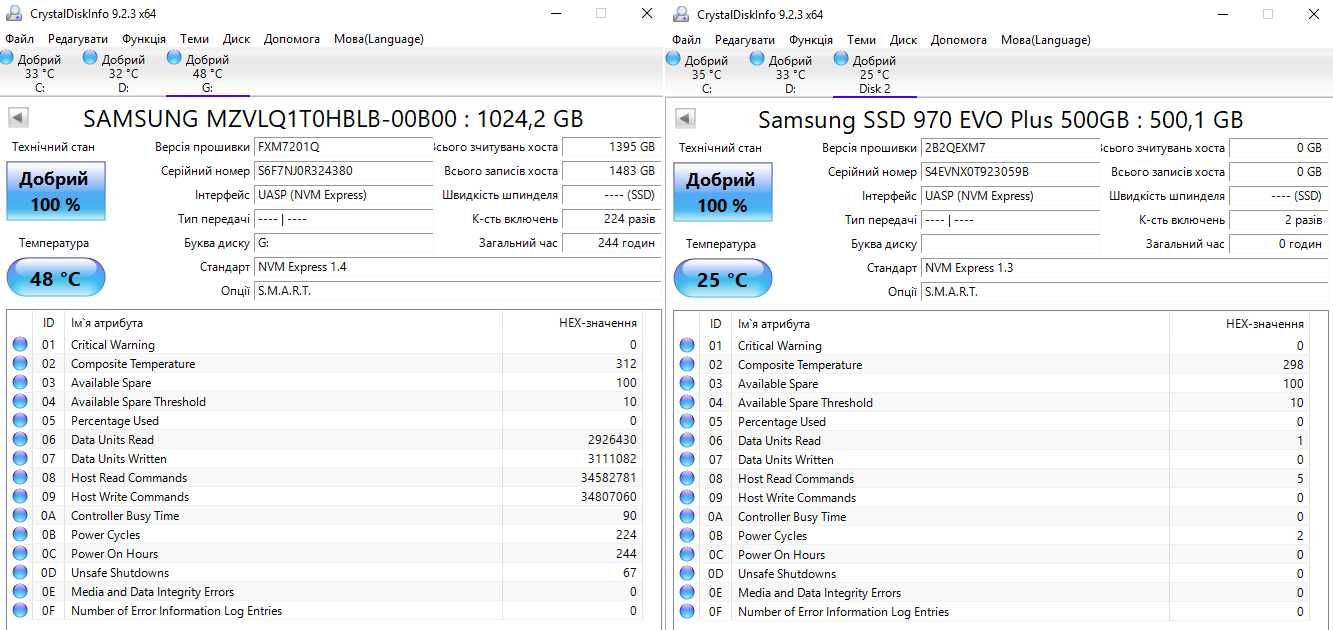Click the previous disk arrow in right window
Image resolution: width=1333 pixels, height=630 pixels.
coord(685,119)
